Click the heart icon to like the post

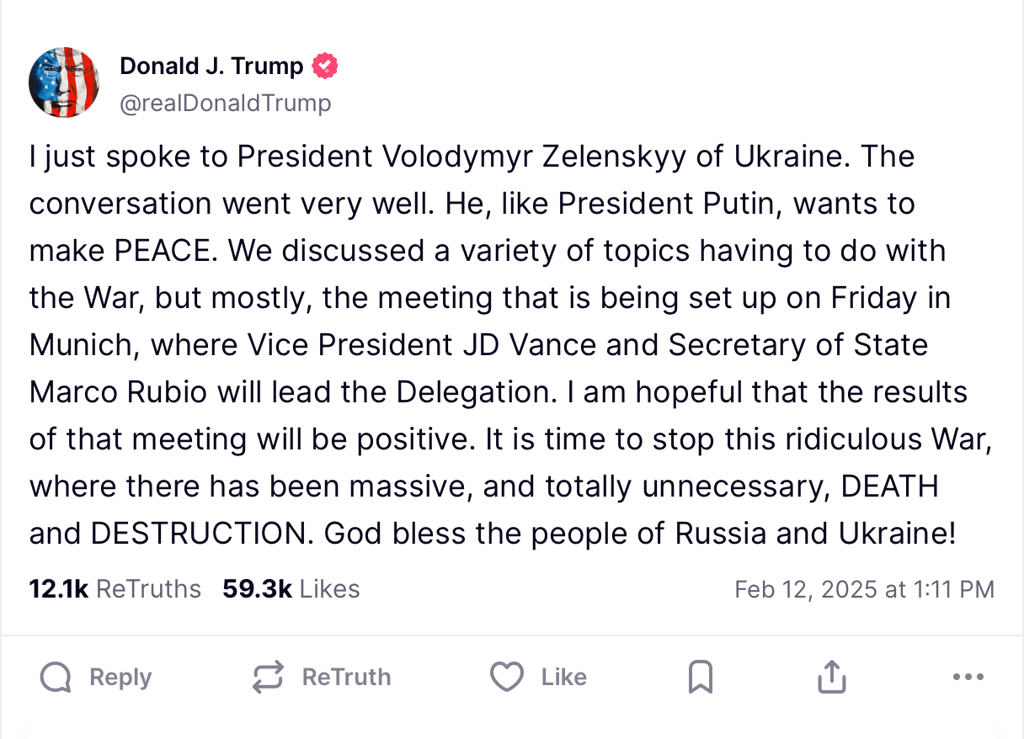507,678
